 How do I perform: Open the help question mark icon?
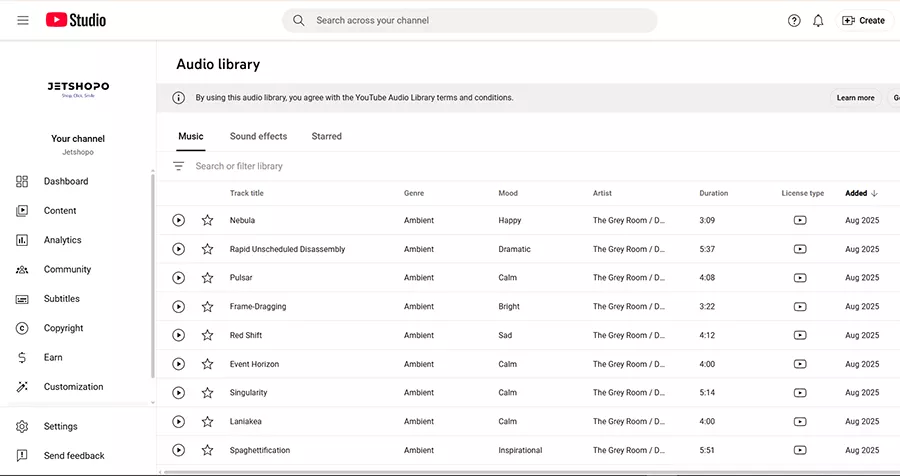pyautogui.click(x=794, y=21)
